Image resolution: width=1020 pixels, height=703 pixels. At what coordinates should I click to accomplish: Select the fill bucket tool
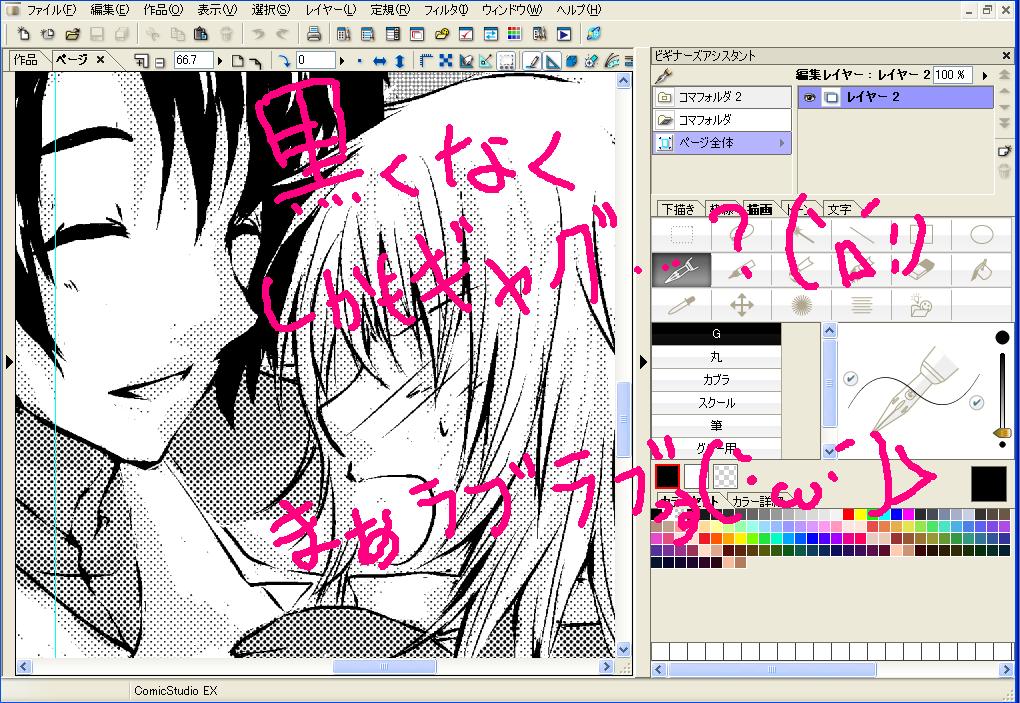(x=981, y=269)
